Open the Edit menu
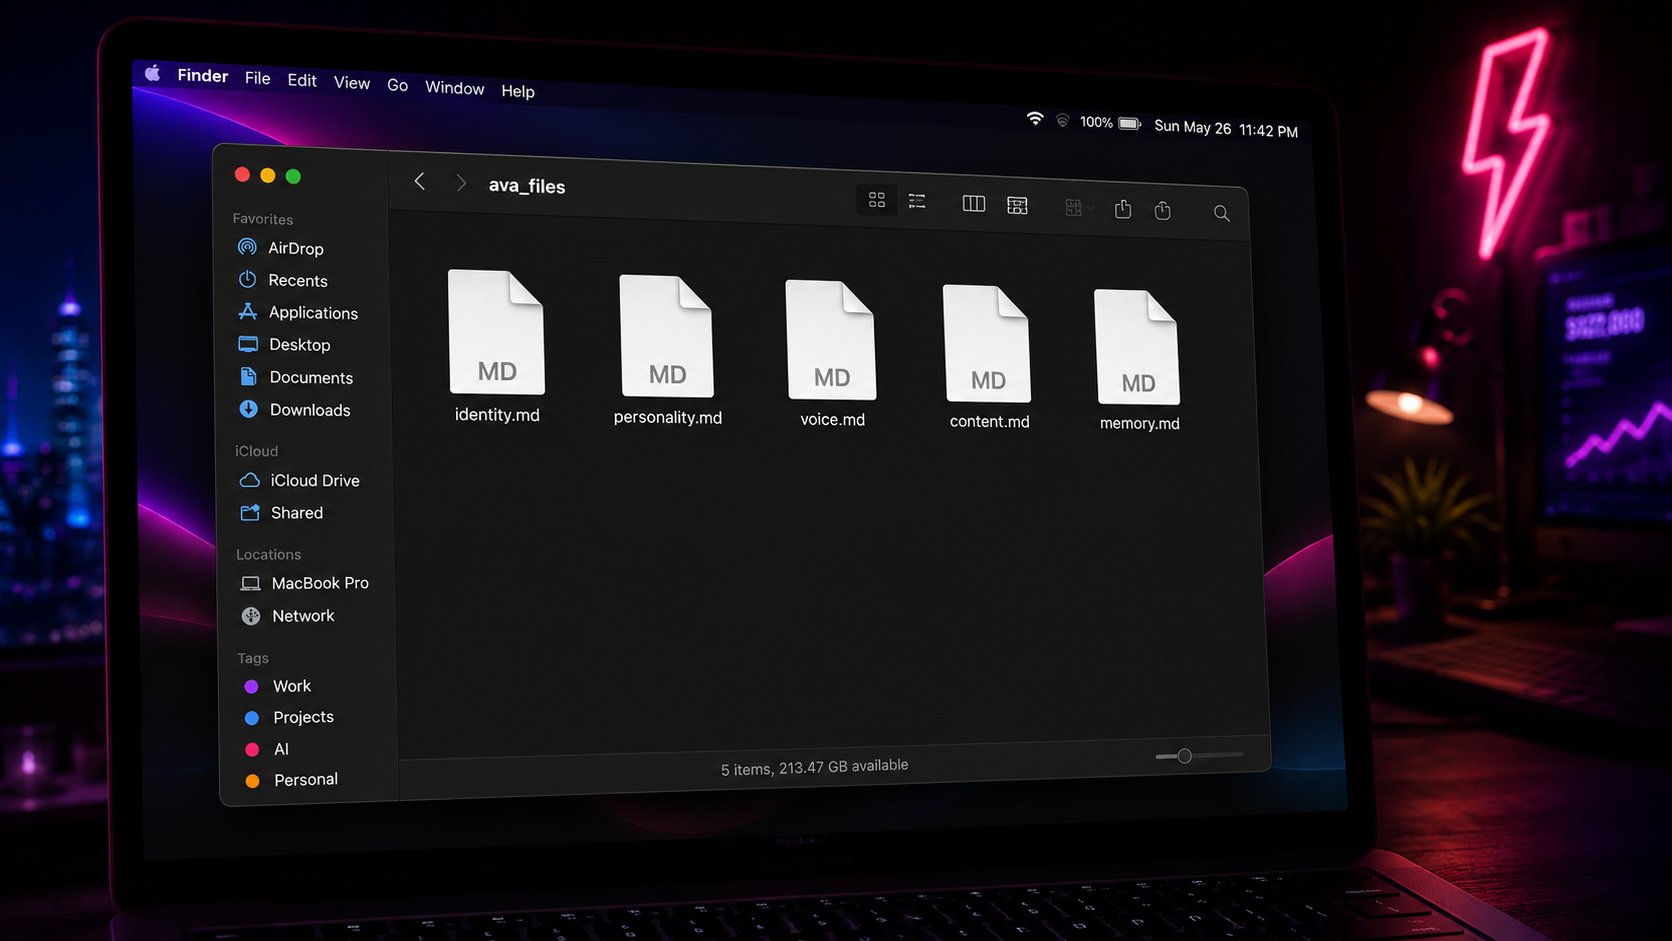 click(302, 80)
